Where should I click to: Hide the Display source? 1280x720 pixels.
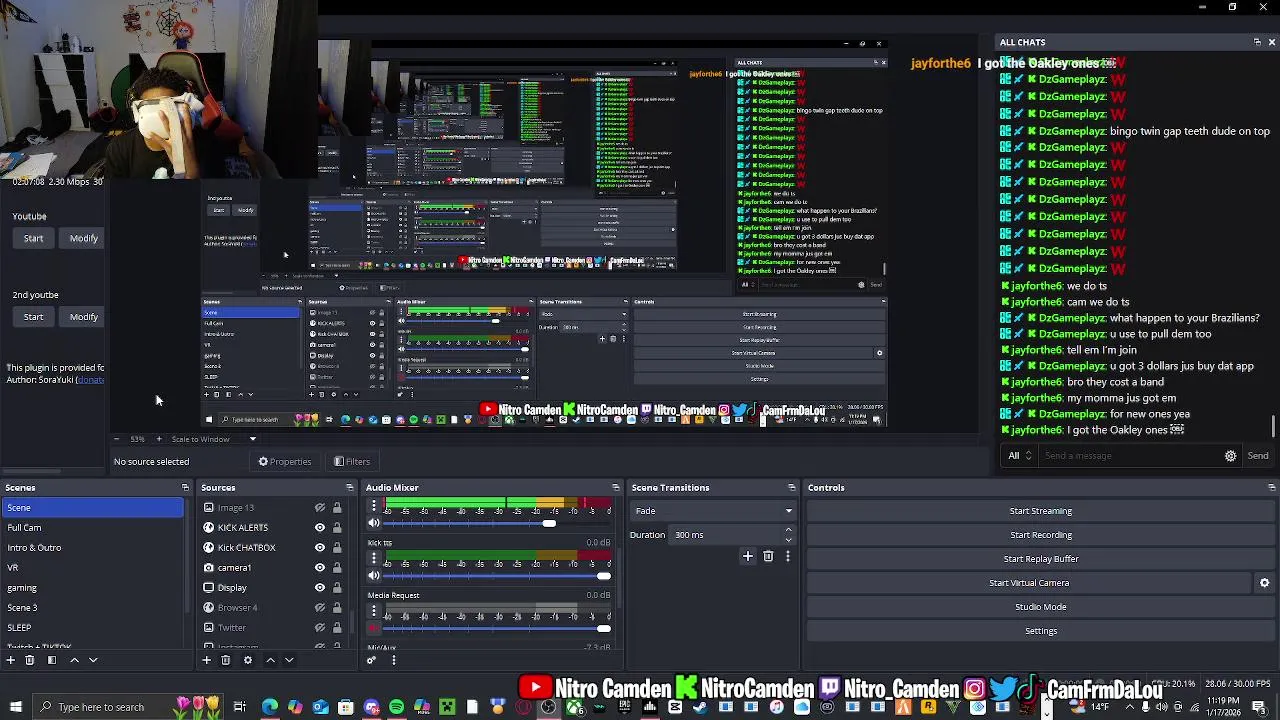click(320, 588)
